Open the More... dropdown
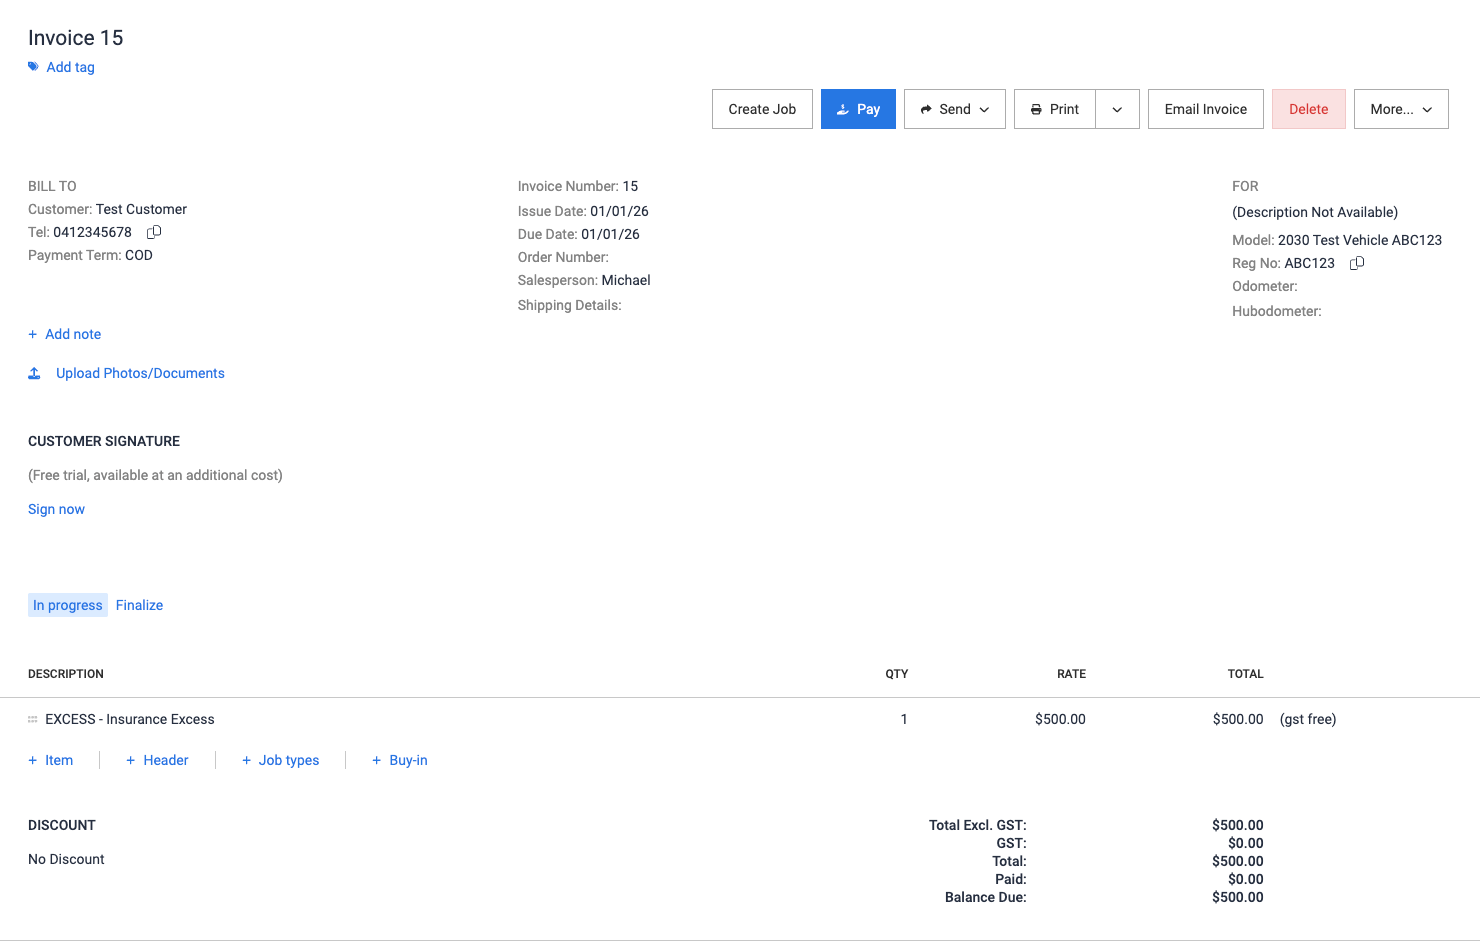The image size is (1480, 941). point(1400,109)
